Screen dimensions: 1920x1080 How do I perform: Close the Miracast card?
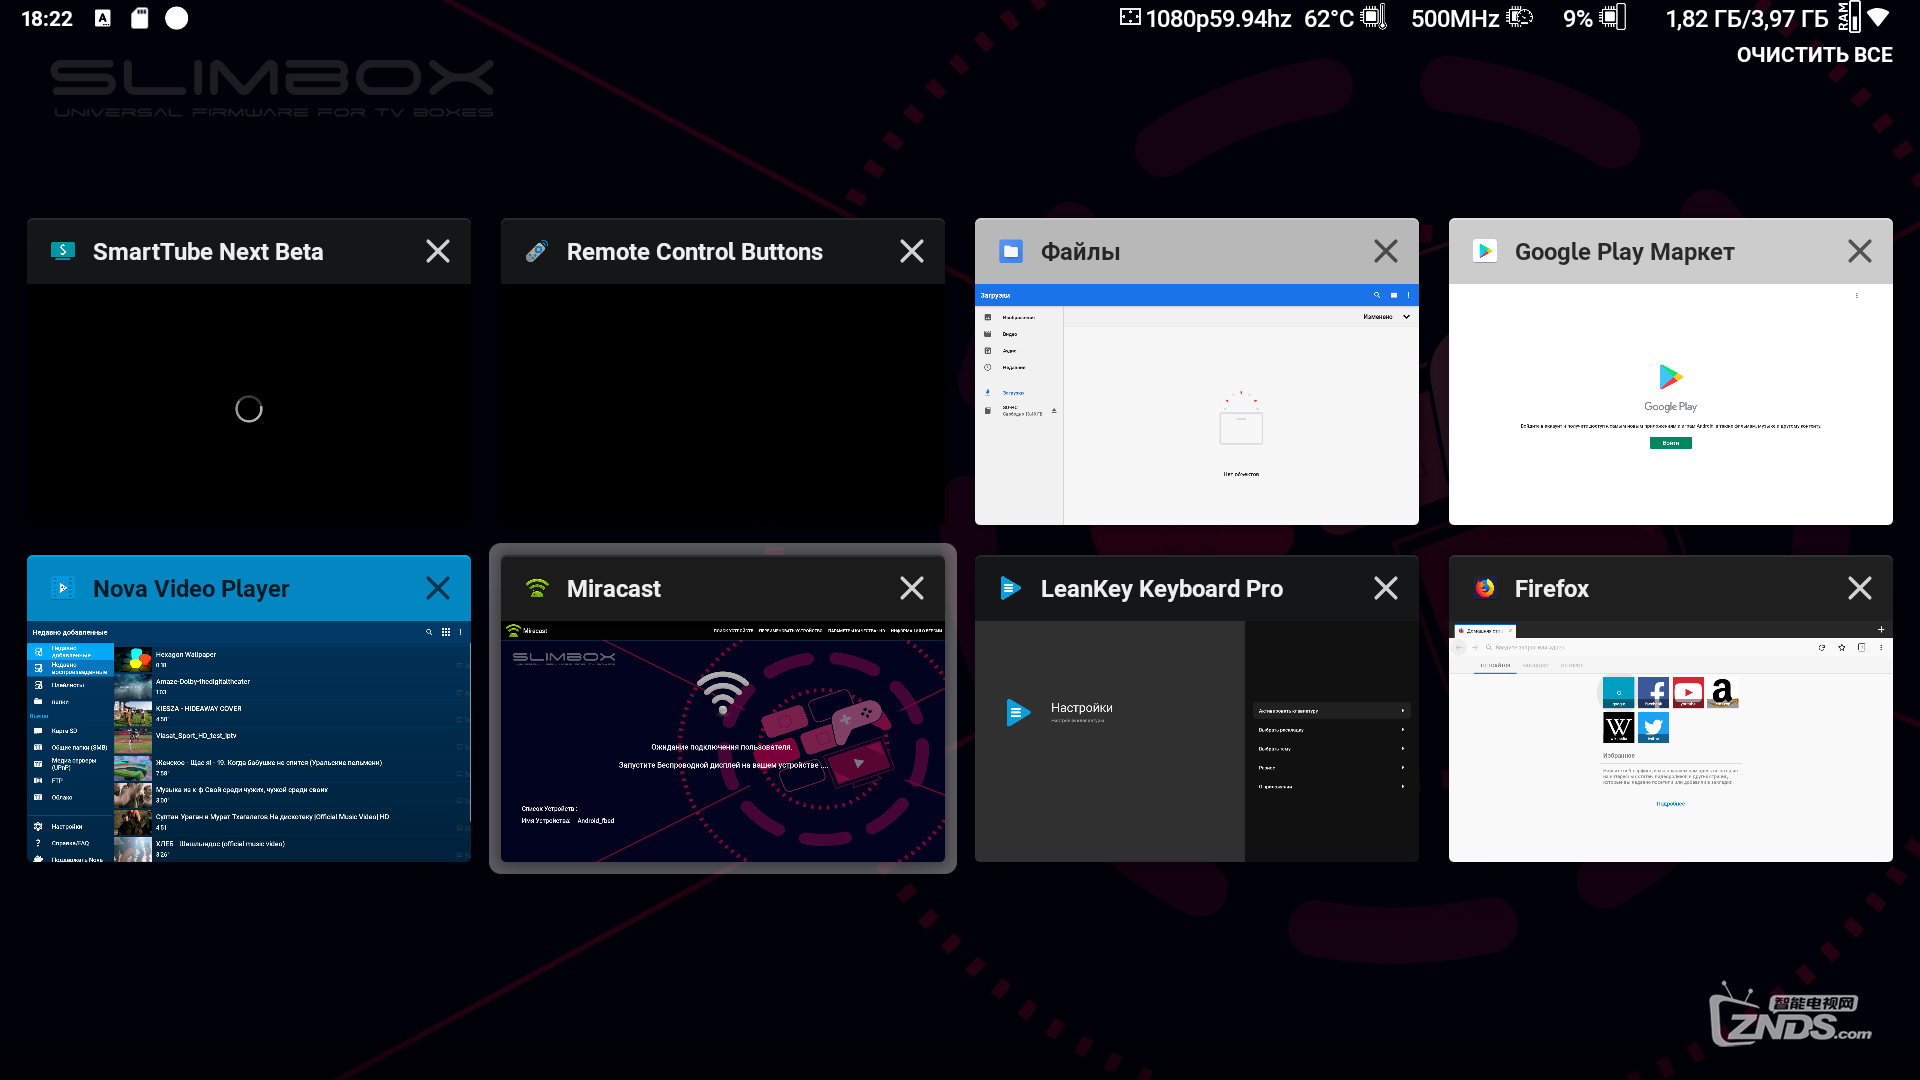(912, 588)
